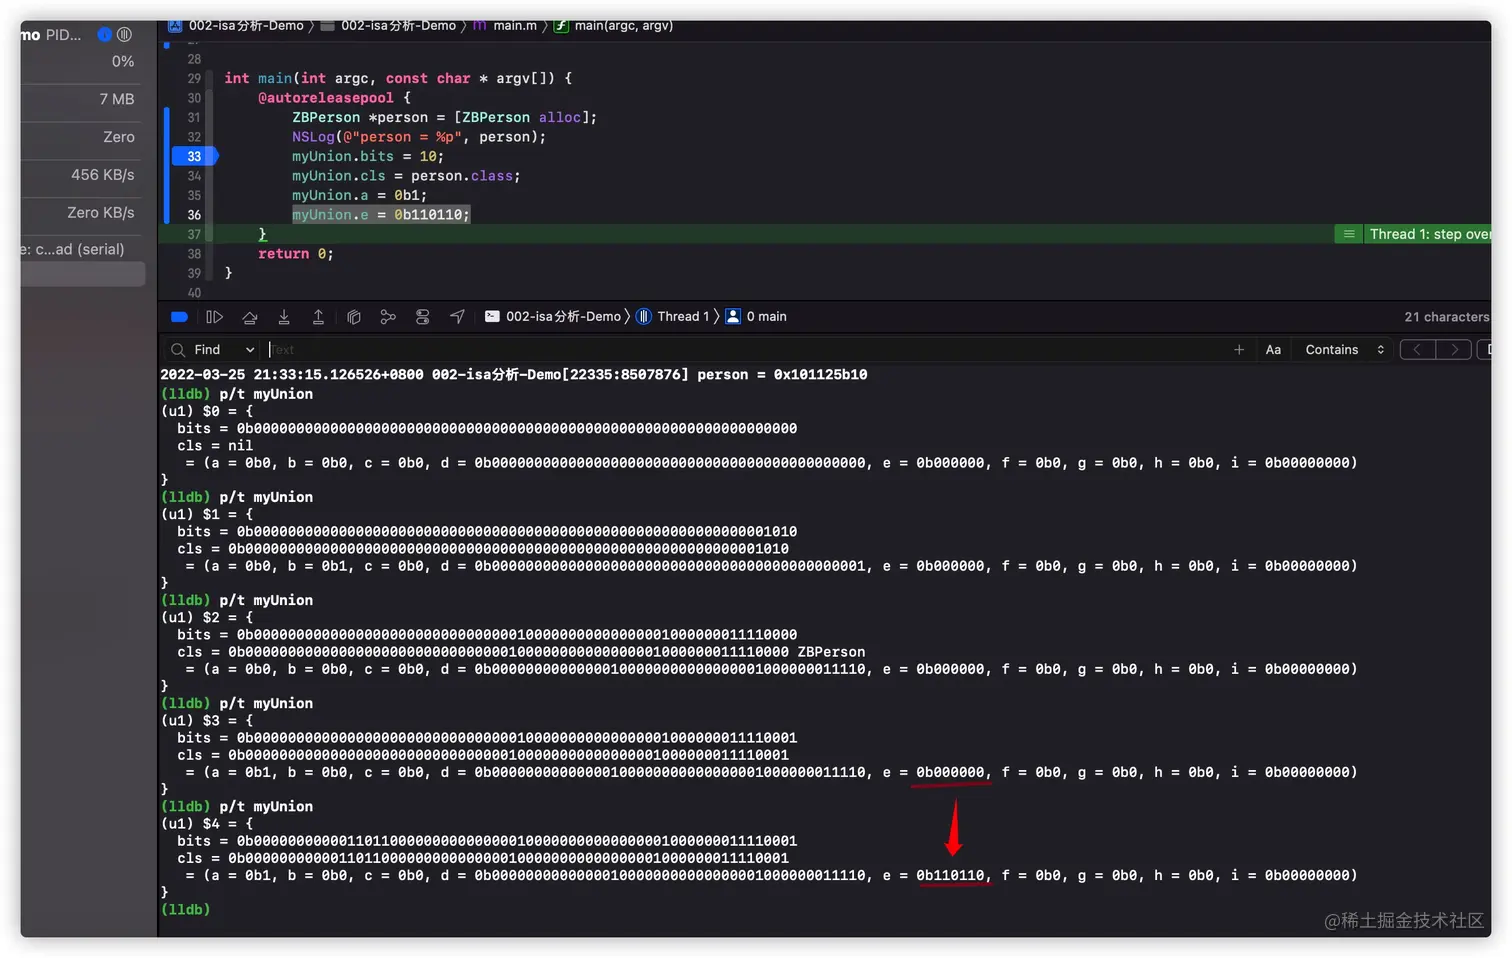
Task: Toggle breakpoint on line 33
Action: 194,156
